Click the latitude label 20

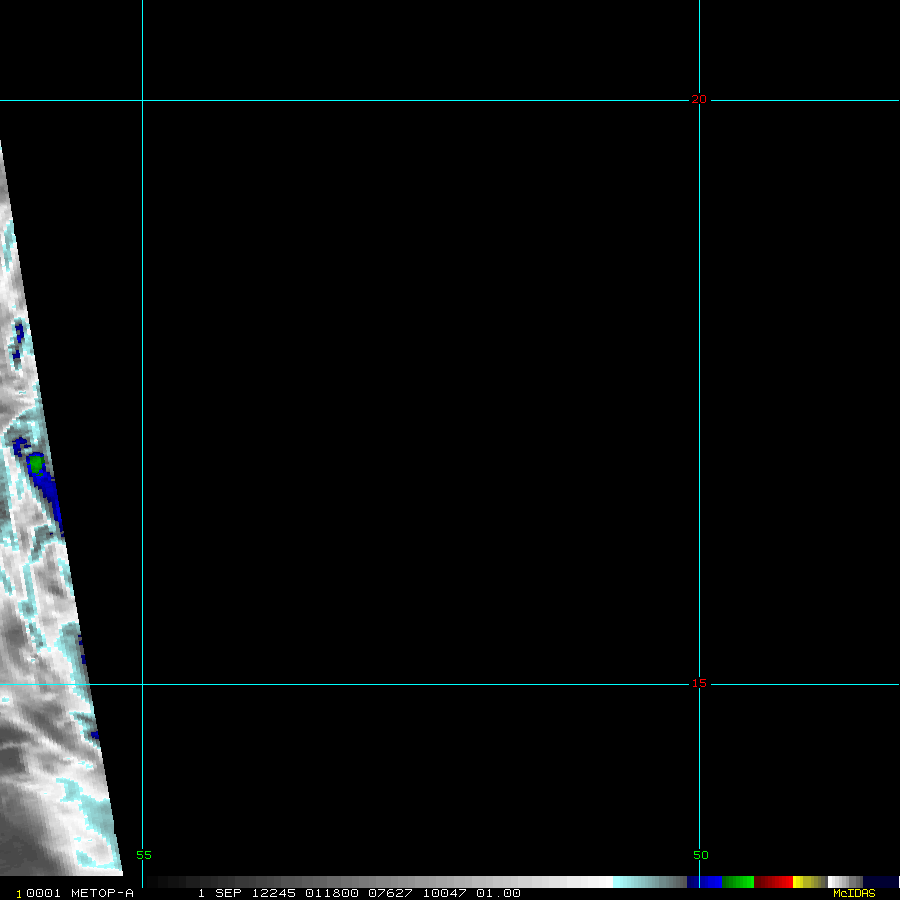tap(699, 99)
